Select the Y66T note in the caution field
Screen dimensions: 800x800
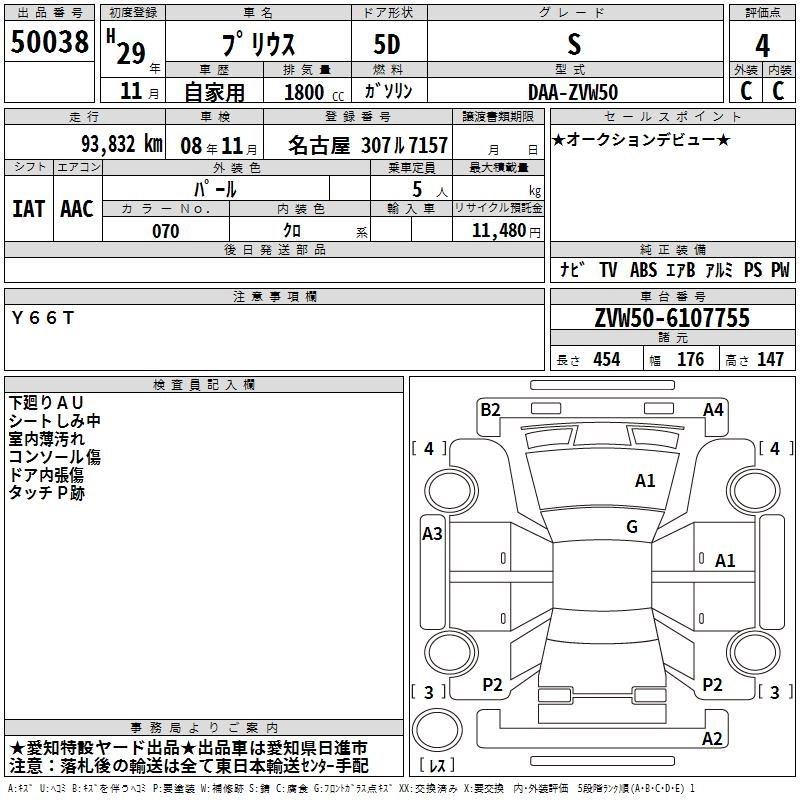click(42, 318)
